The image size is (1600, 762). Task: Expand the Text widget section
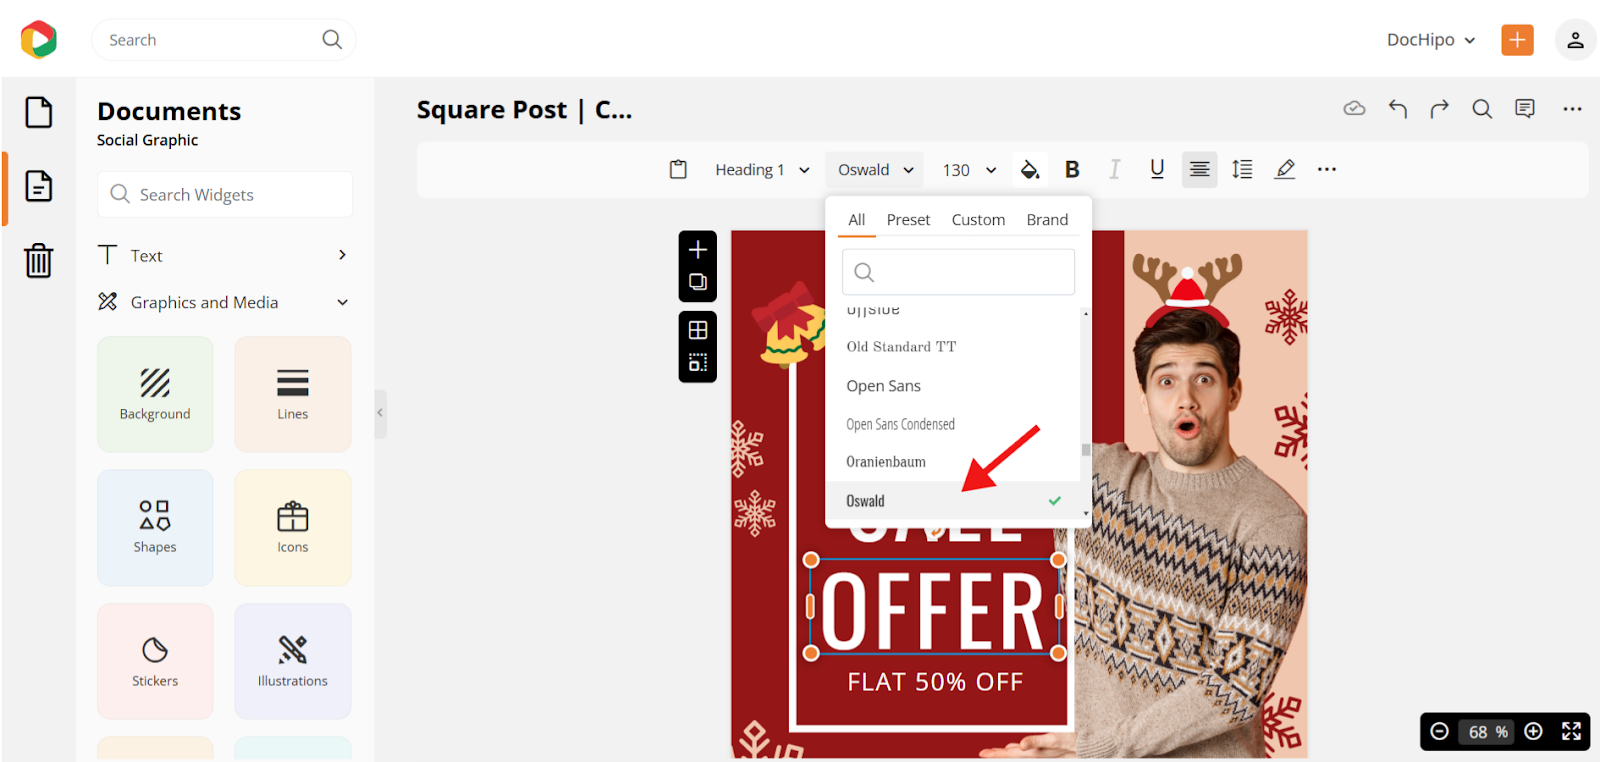[224, 255]
